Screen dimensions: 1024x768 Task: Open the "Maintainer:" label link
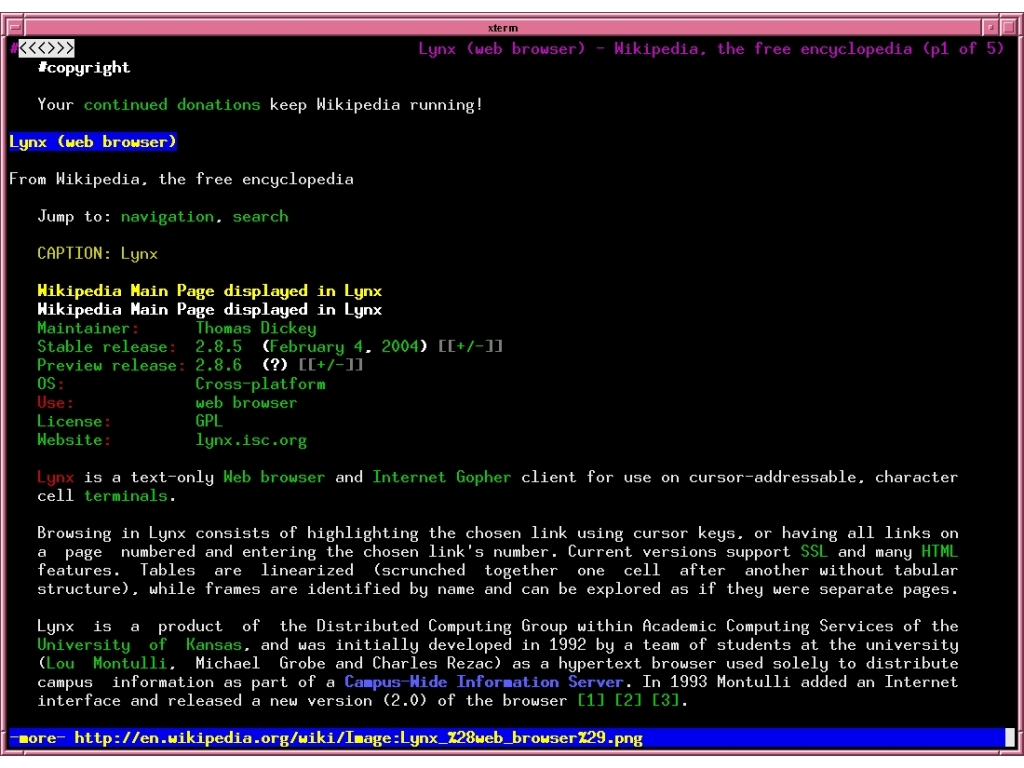(88, 328)
